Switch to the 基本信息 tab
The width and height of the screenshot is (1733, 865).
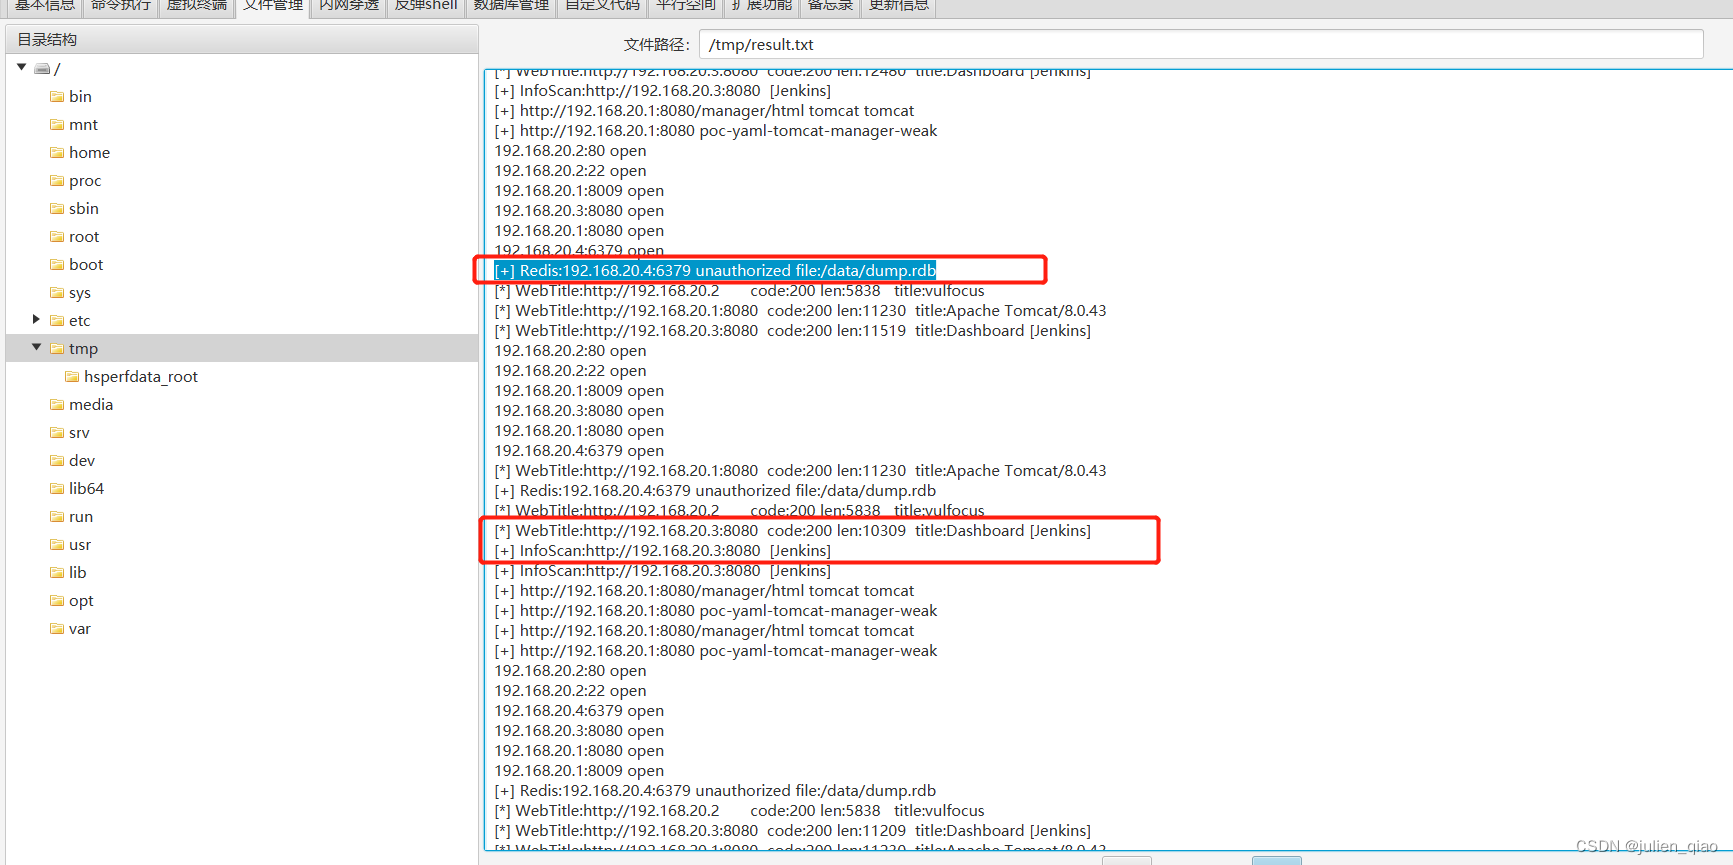[44, 6]
